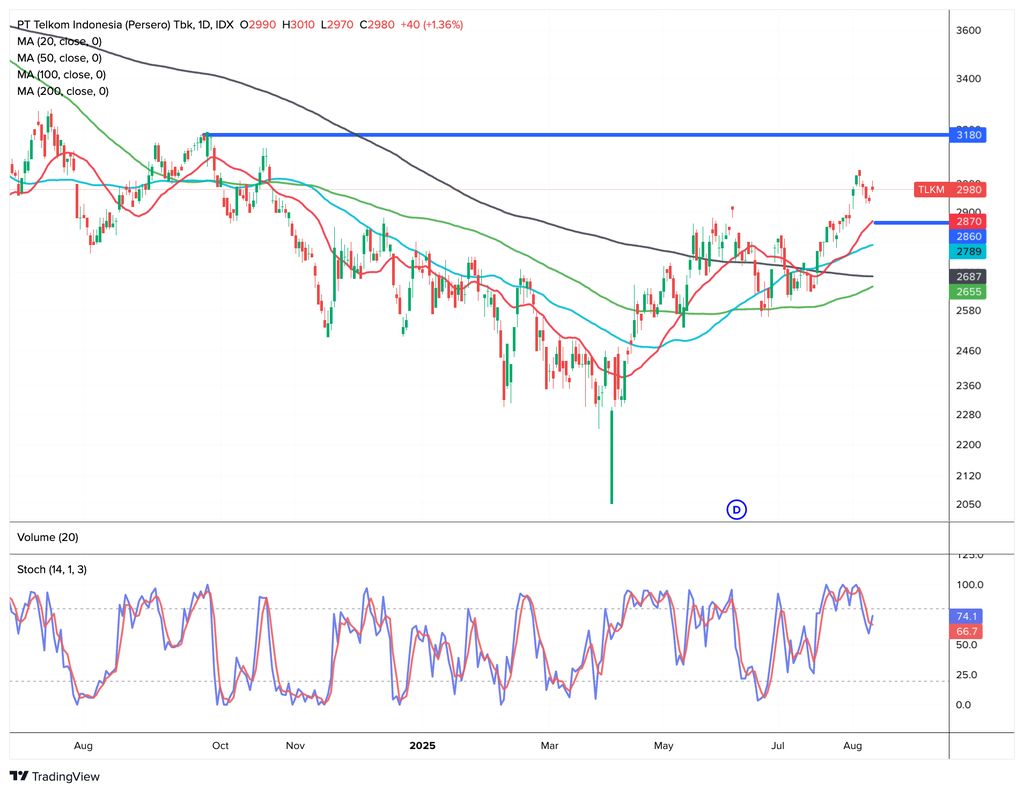Select the MA (50, close, 0) indicator label
This screenshot has width=1024, height=793.
tap(59, 58)
